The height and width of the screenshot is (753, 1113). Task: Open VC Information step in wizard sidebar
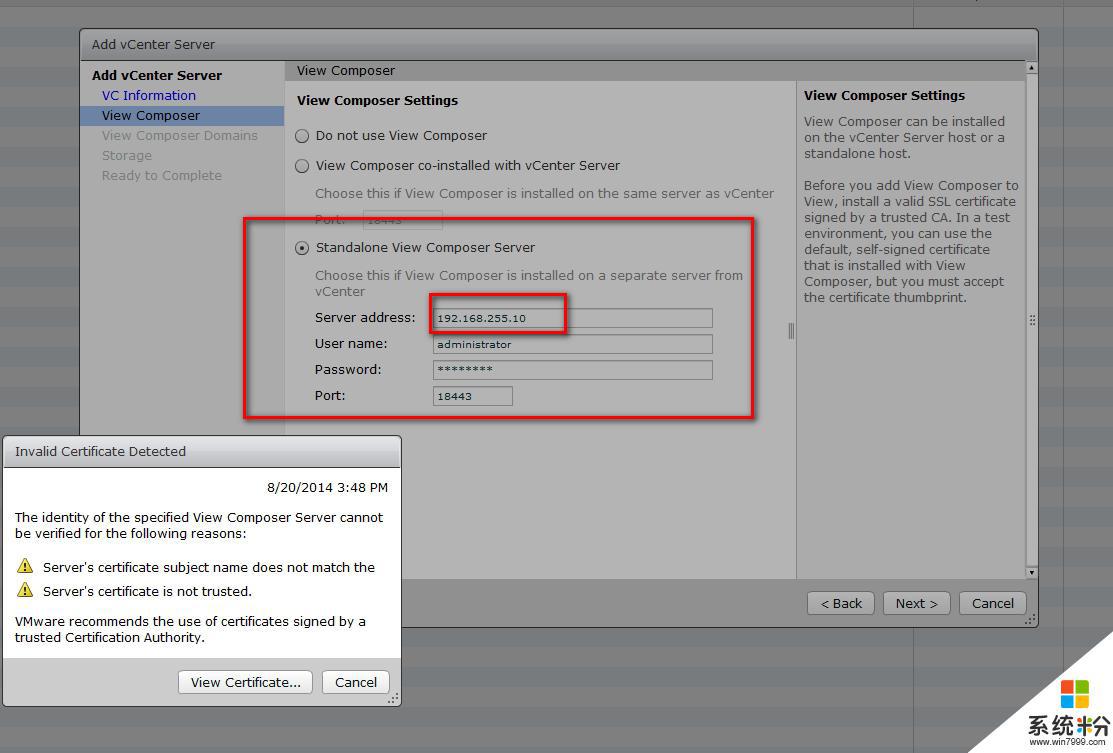tap(148, 95)
